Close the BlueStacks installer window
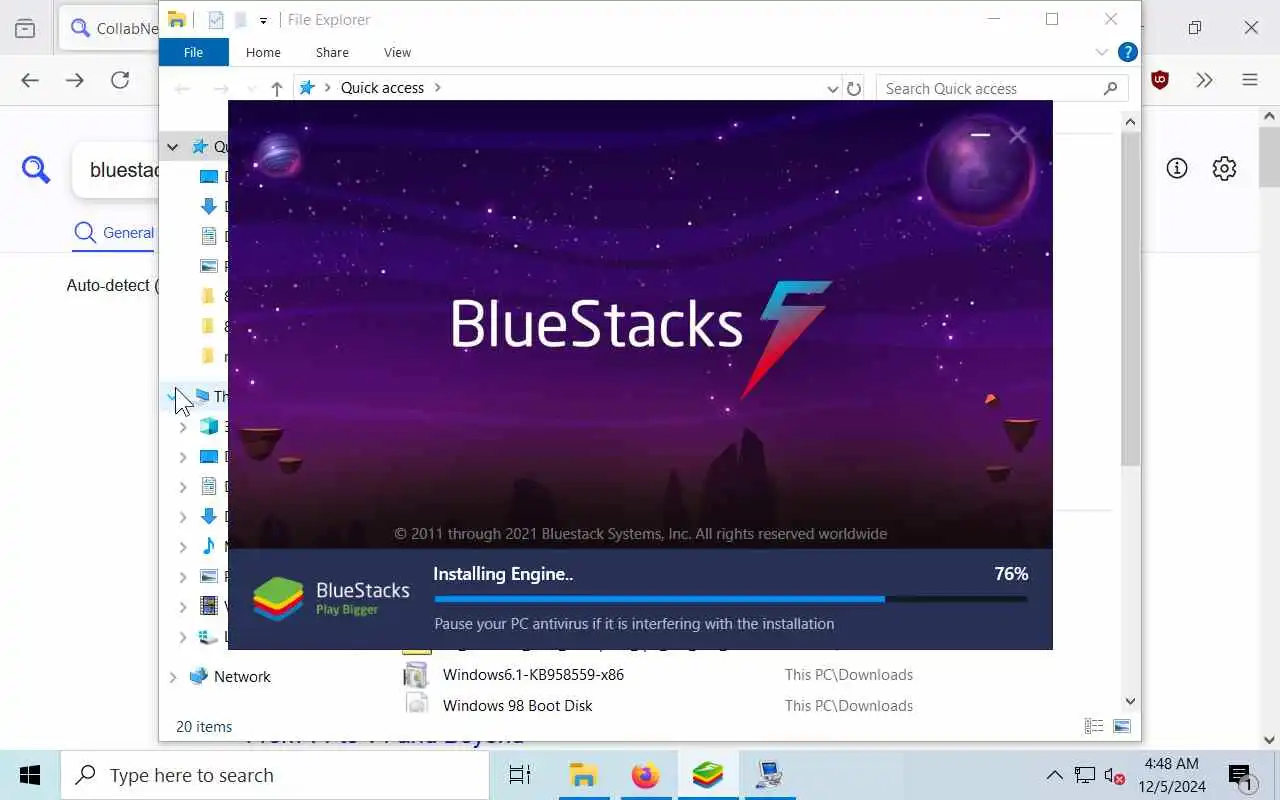 1018,134
